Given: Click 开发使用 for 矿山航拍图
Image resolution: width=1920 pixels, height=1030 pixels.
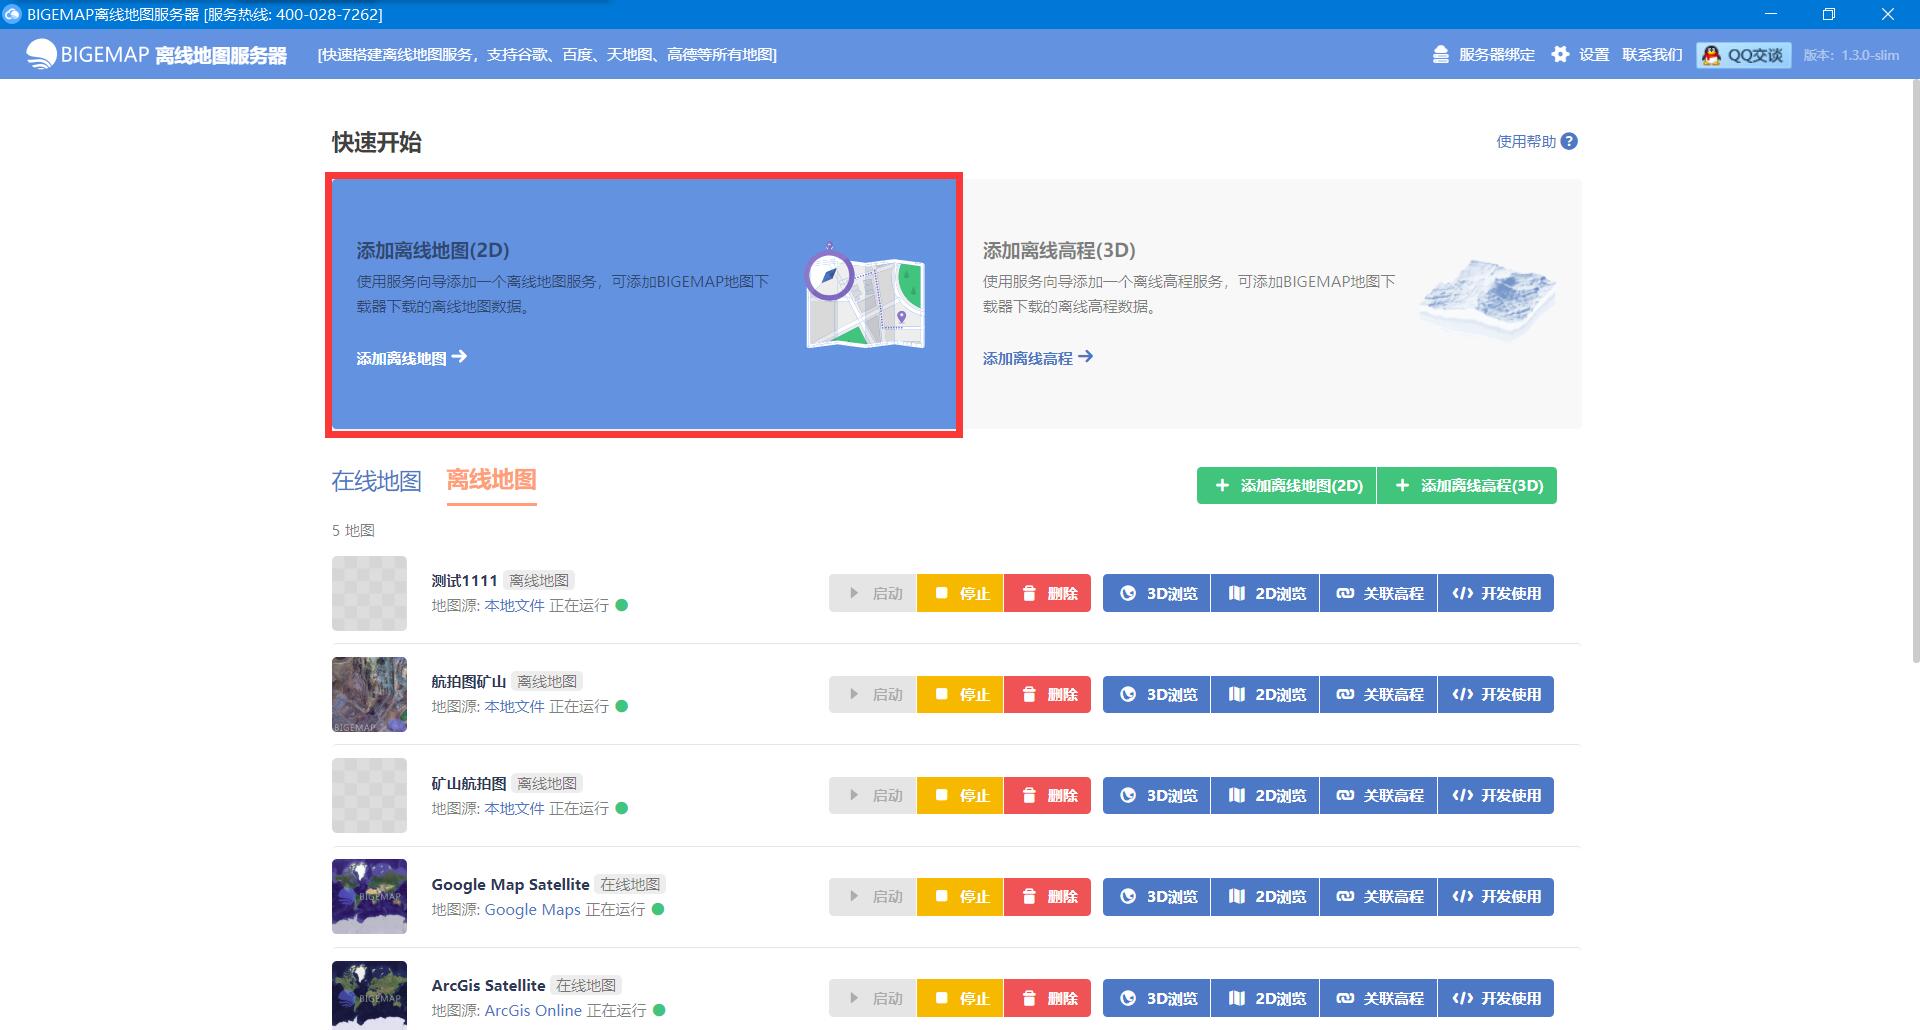Looking at the screenshot, I should click(1496, 795).
